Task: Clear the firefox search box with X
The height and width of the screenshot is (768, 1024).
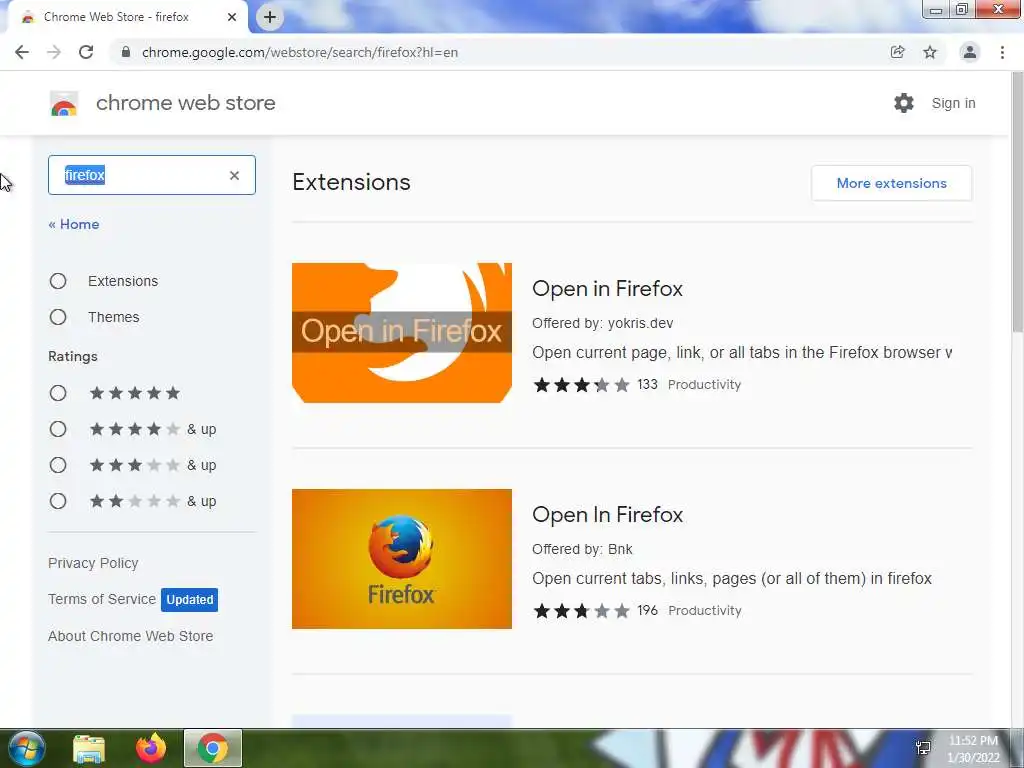Action: 234,175
